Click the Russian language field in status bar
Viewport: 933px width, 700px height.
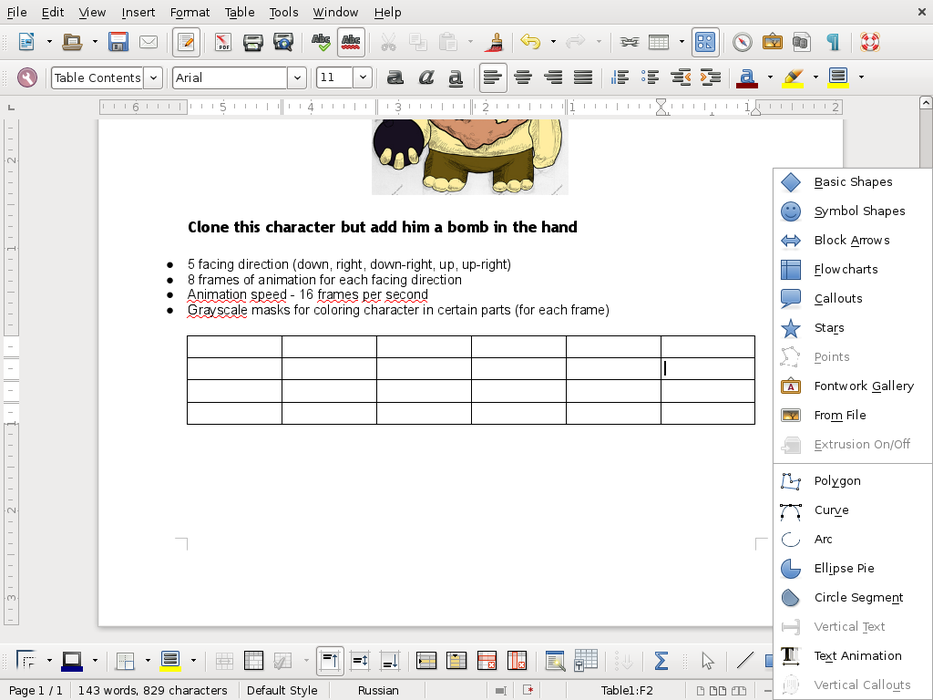(x=378, y=690)
